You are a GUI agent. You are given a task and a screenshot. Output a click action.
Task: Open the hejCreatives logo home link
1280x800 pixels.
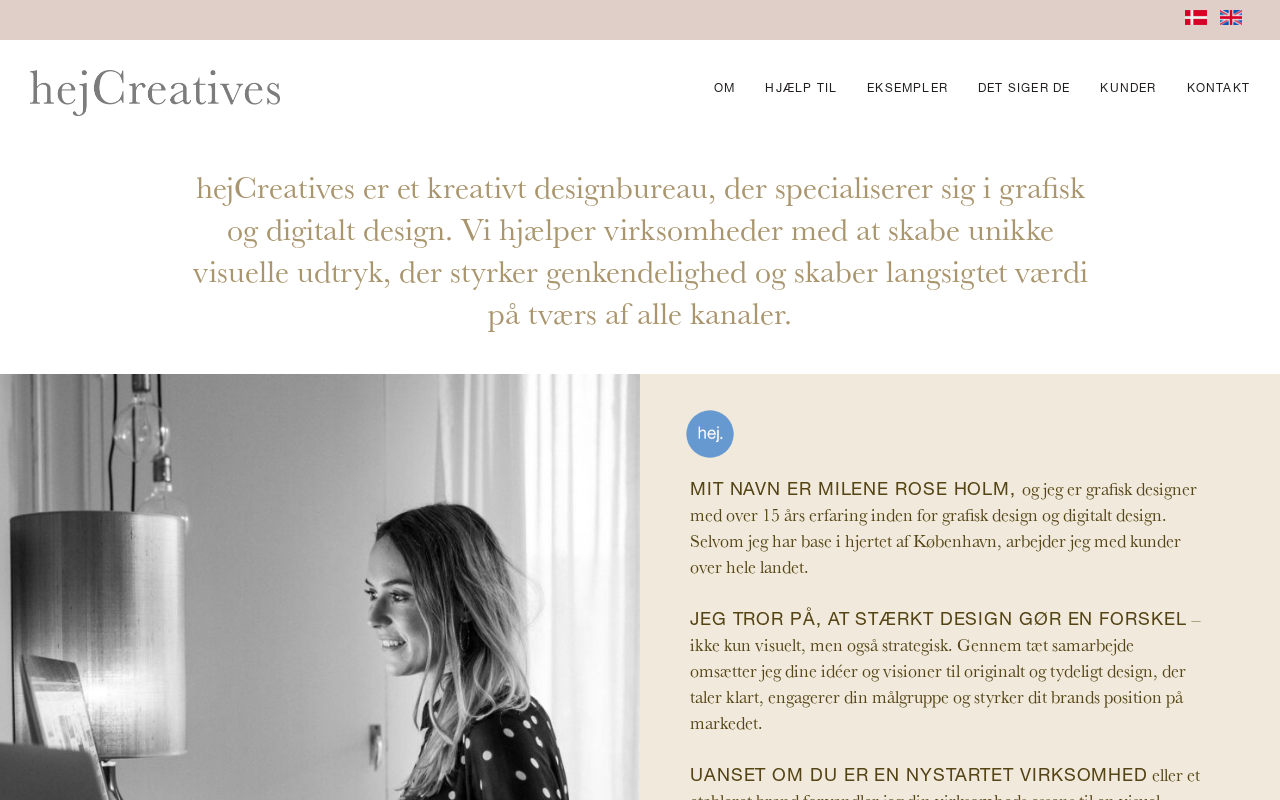pos(155,90)
